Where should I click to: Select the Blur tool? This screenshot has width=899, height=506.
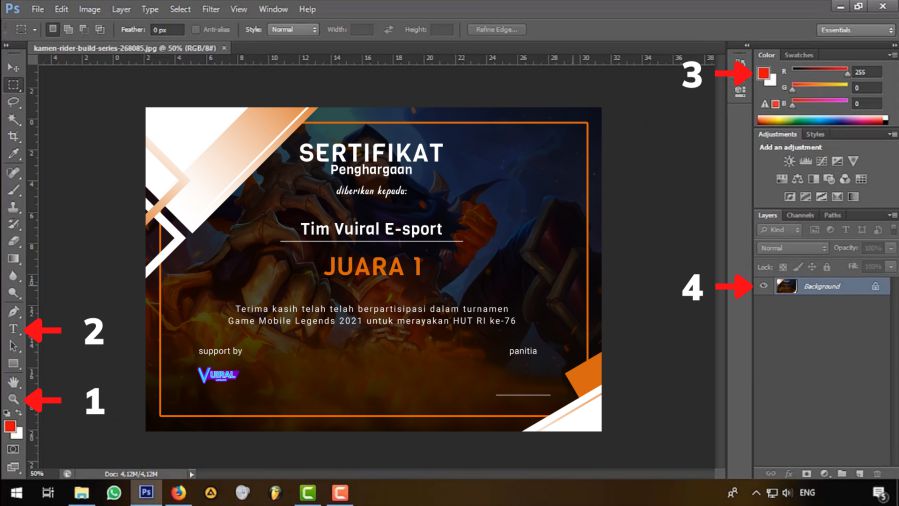coord(13,276)
